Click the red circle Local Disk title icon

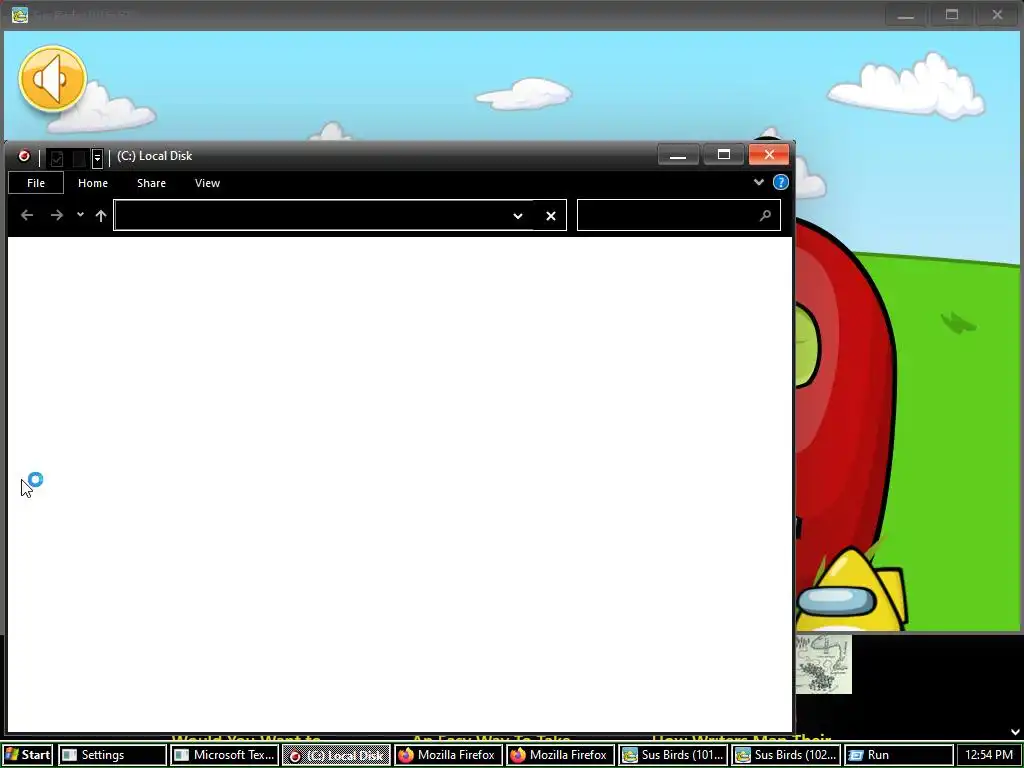pyautogui.click(x=24, y=156)
